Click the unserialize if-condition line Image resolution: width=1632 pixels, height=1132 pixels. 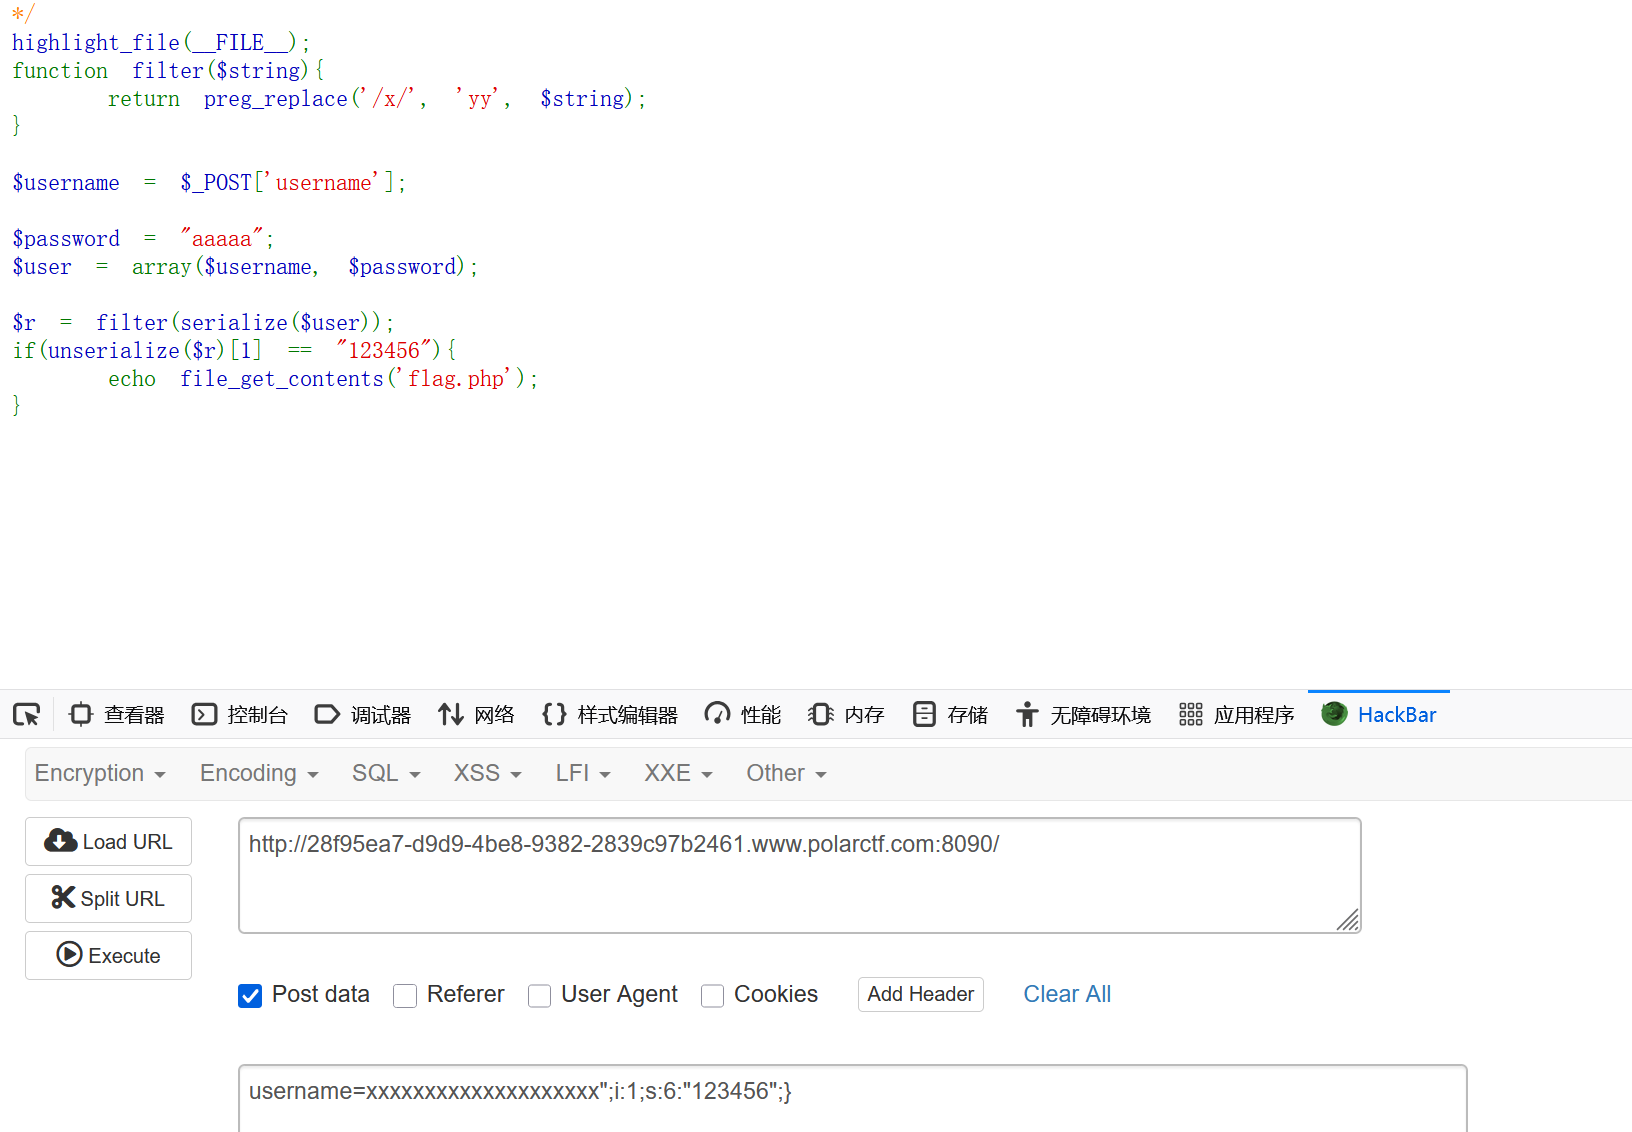point(235,350)
